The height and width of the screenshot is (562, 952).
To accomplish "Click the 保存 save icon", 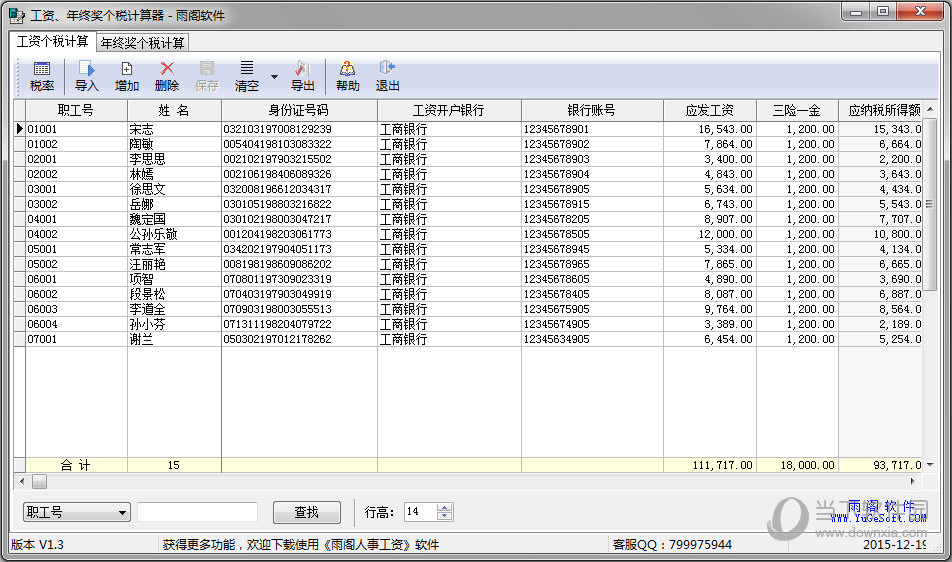I will [207, 76].
